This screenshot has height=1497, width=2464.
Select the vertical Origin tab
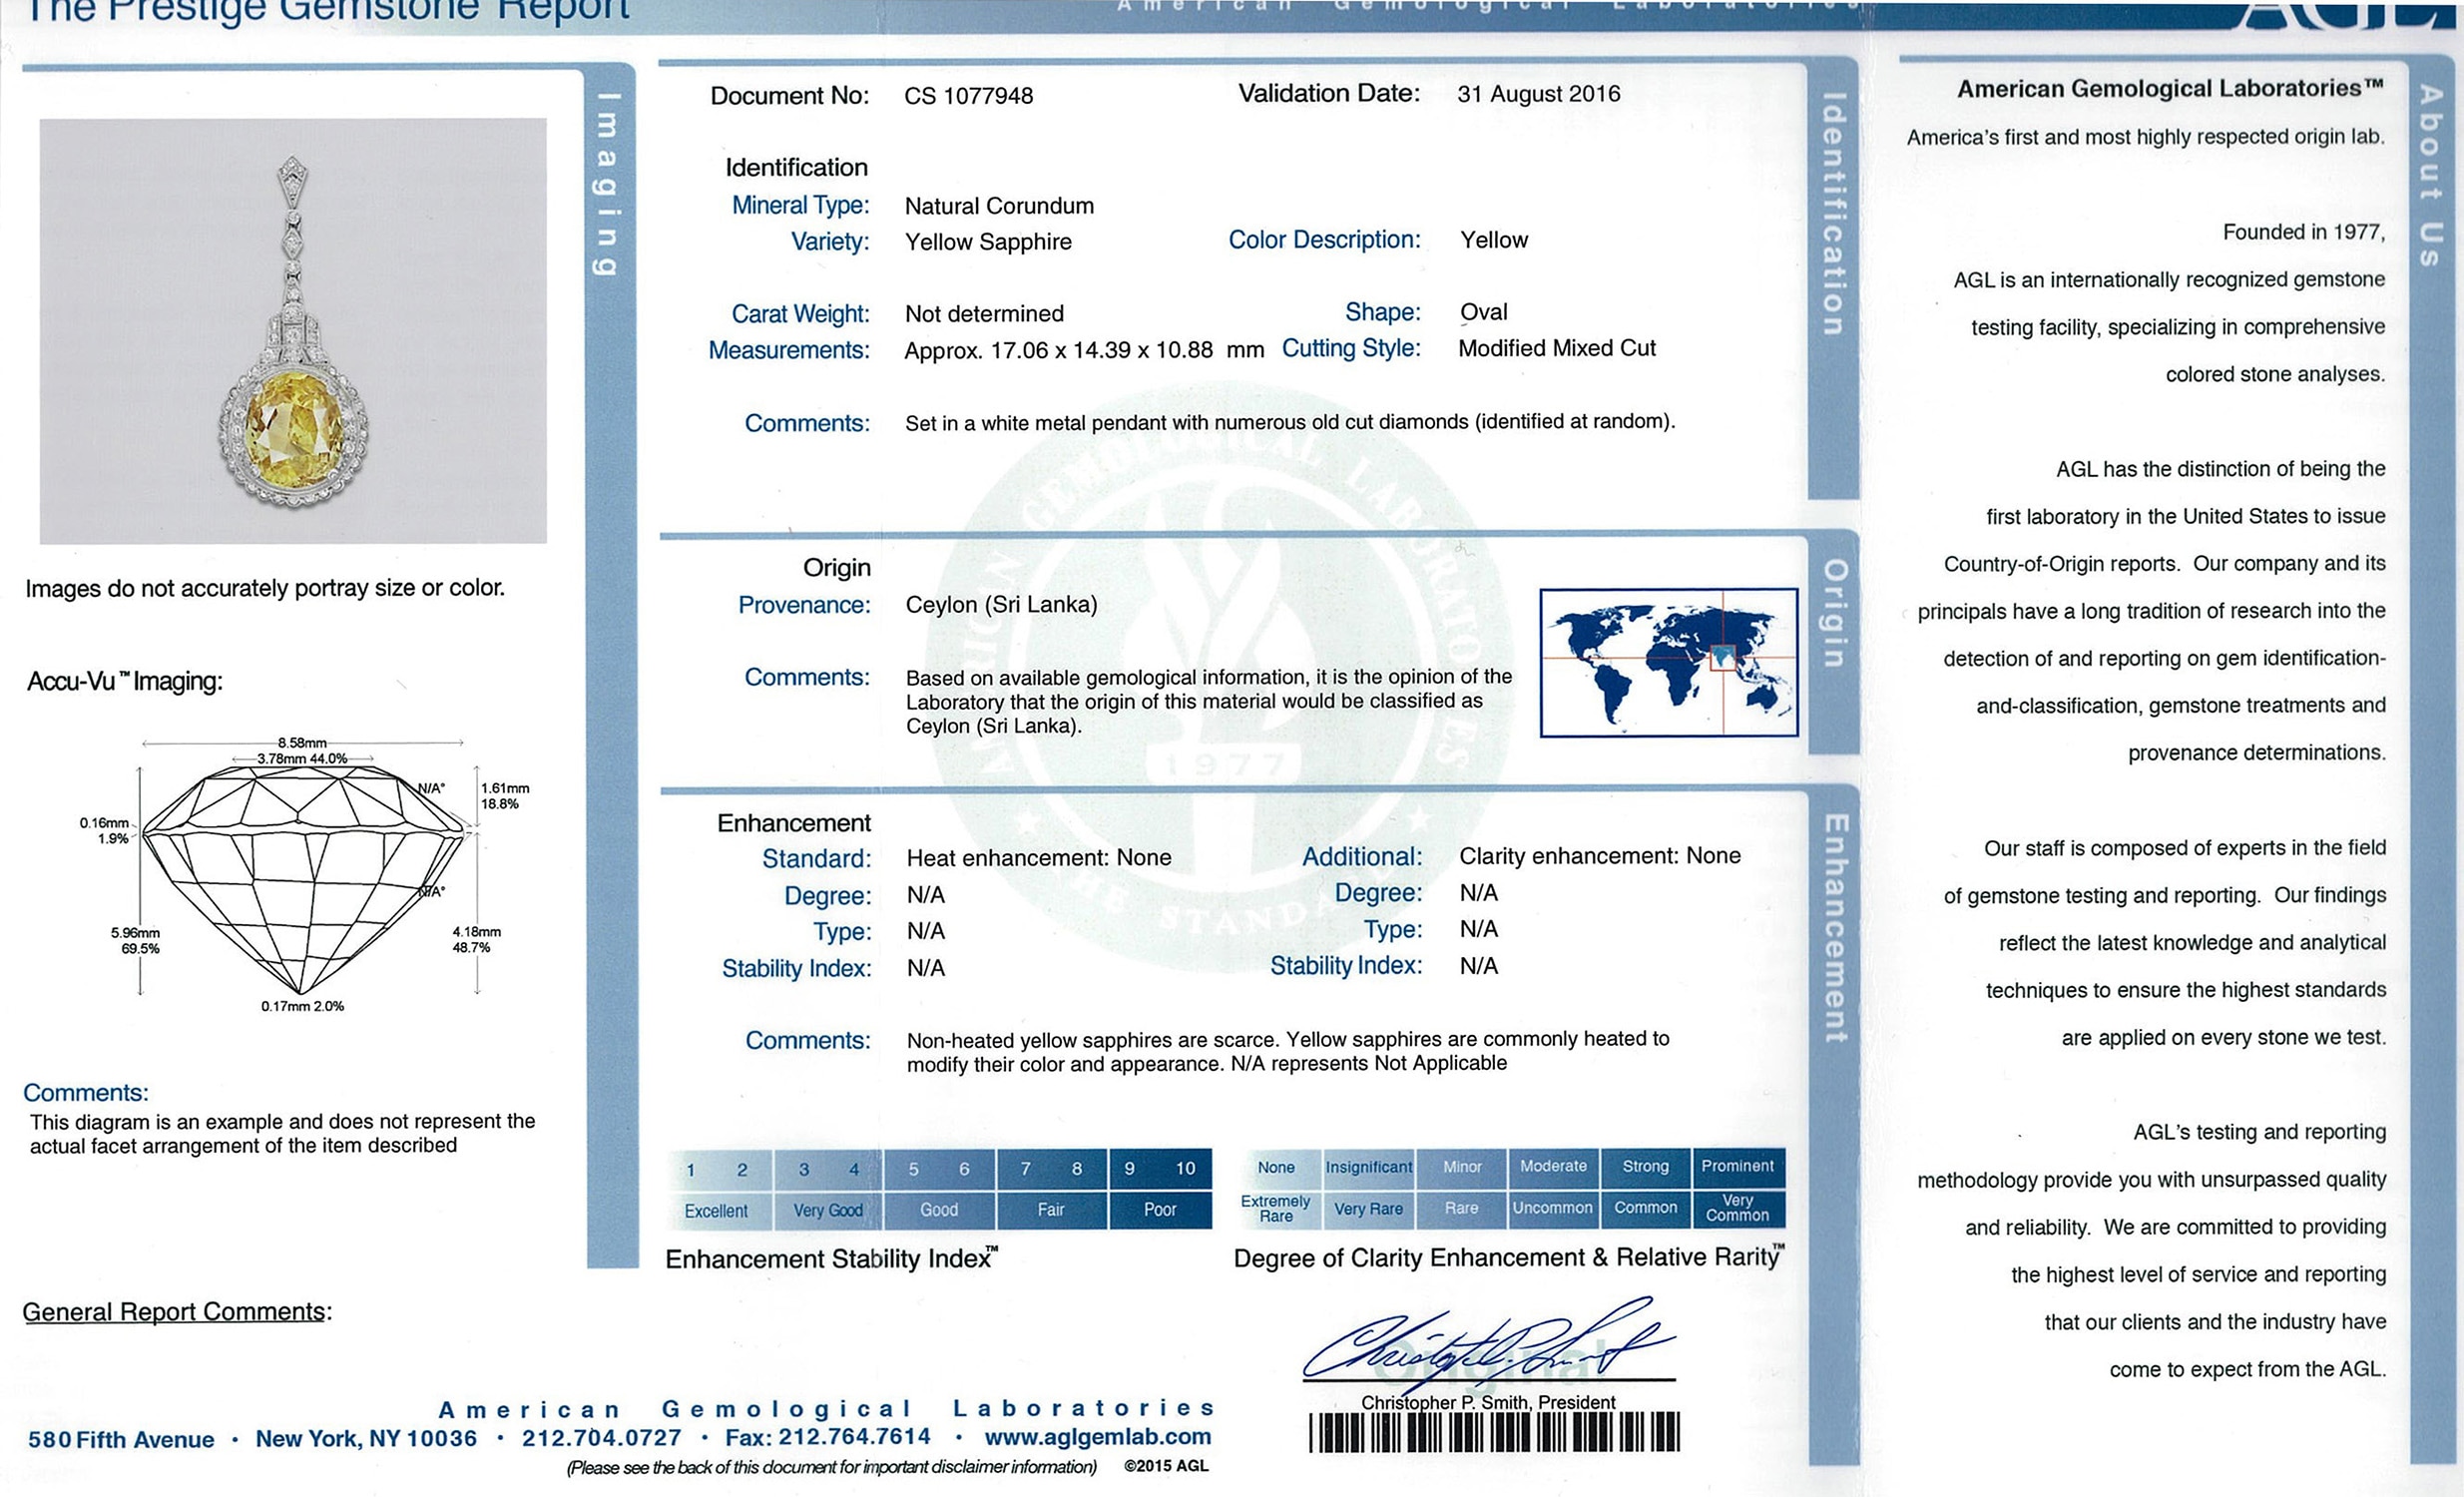pyautogui.click(x=1833, y=613)
